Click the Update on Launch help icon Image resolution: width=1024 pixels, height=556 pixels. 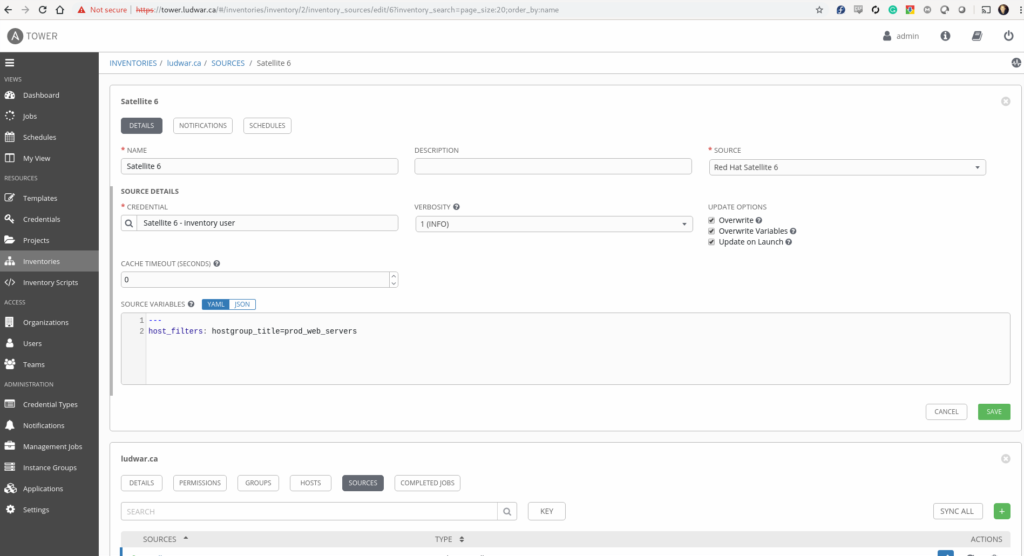pyautogui.click(x=788, y=242)
